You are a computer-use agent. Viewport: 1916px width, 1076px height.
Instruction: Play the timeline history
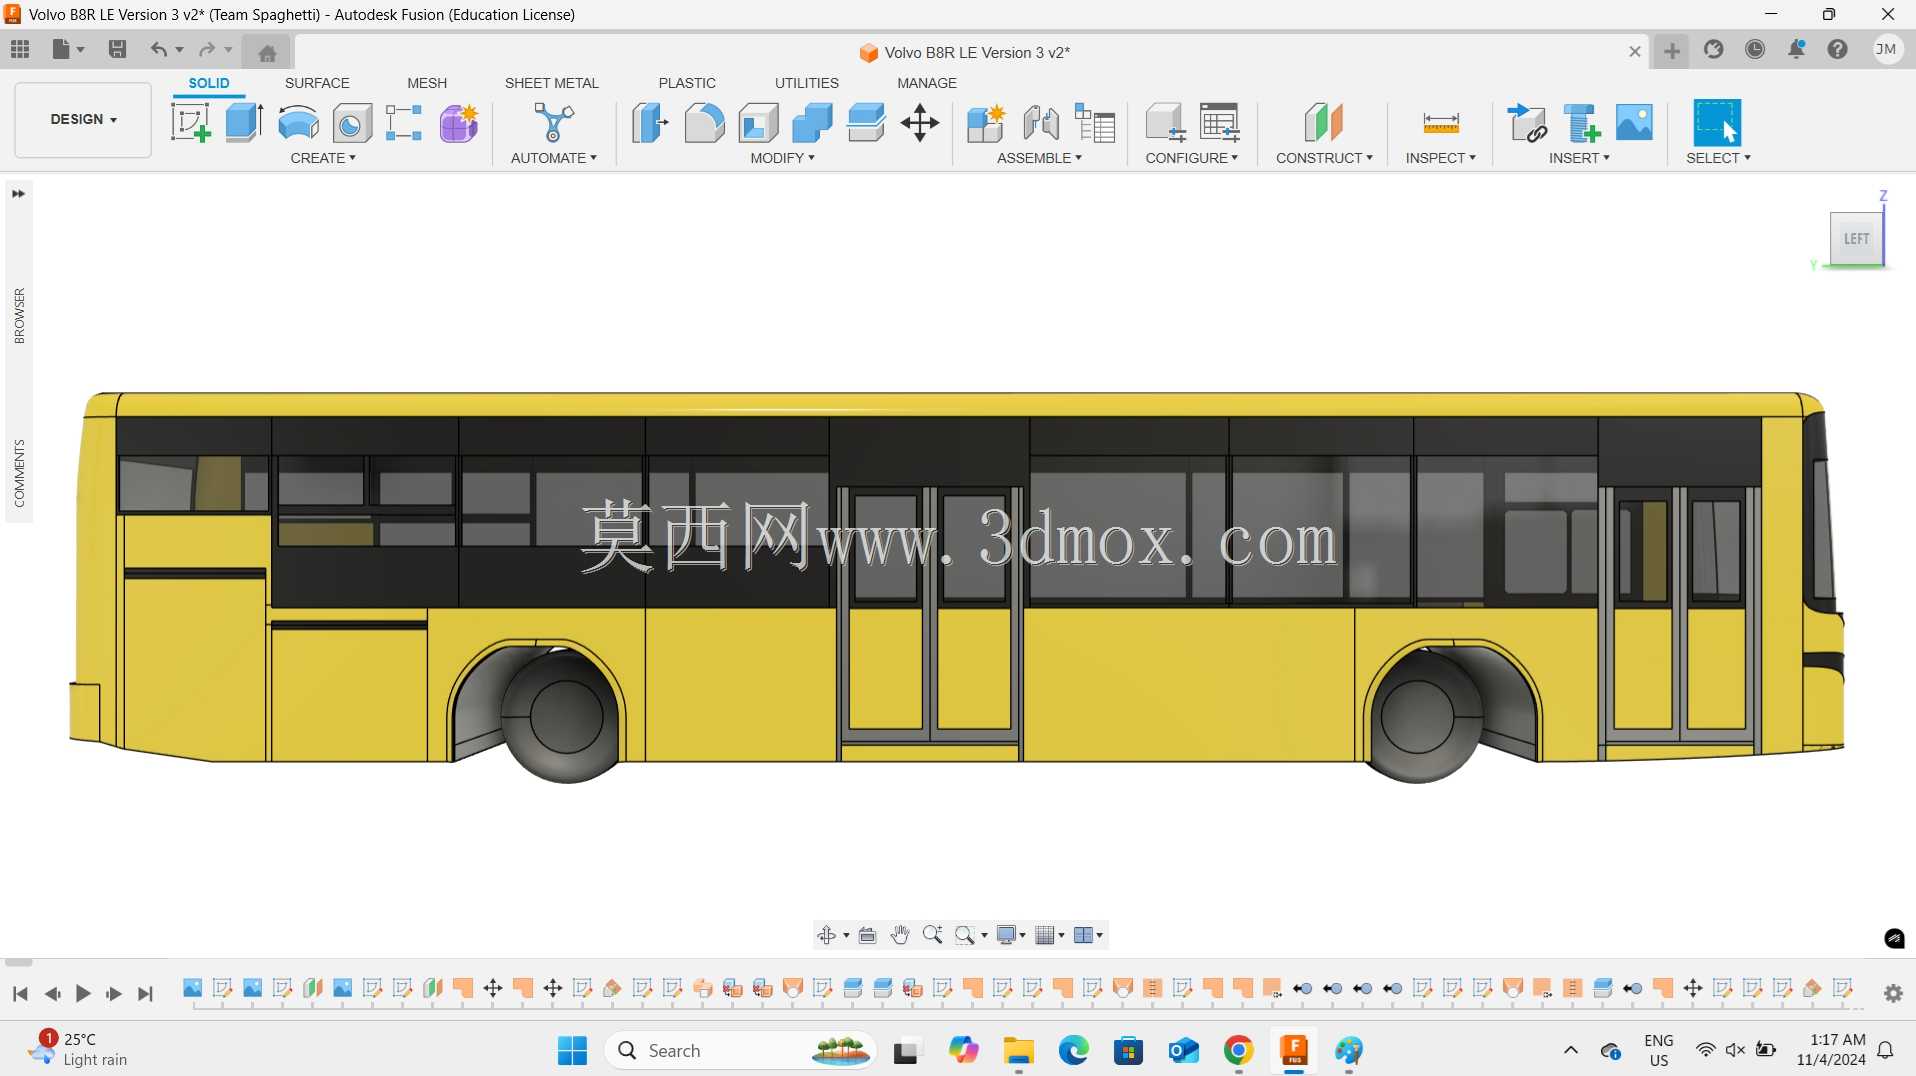(x=83, y=993)
